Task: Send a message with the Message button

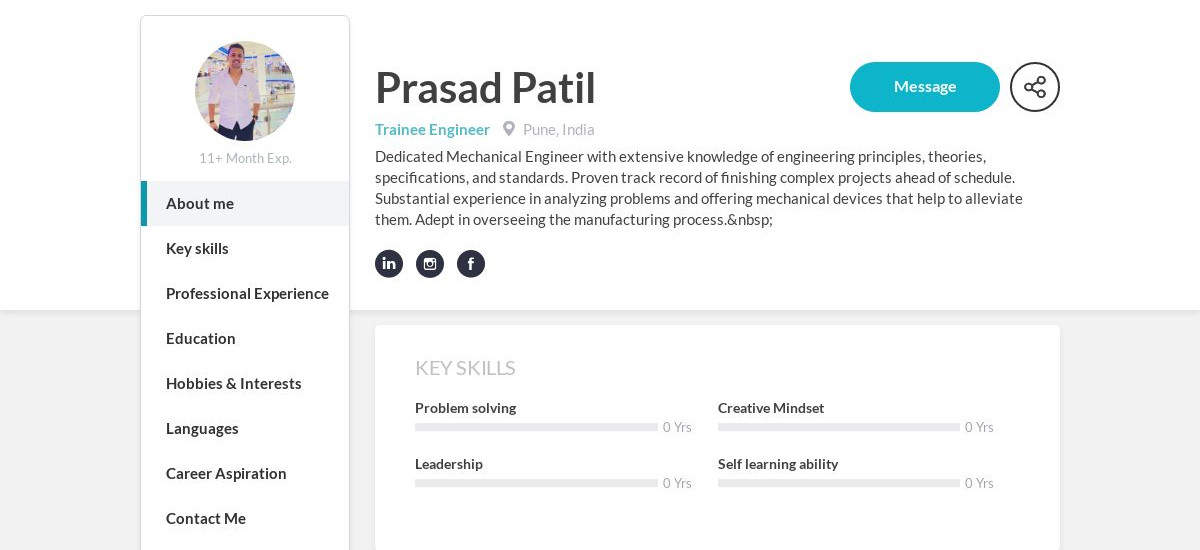Action: pyautogui.click(x=925, y=87)
